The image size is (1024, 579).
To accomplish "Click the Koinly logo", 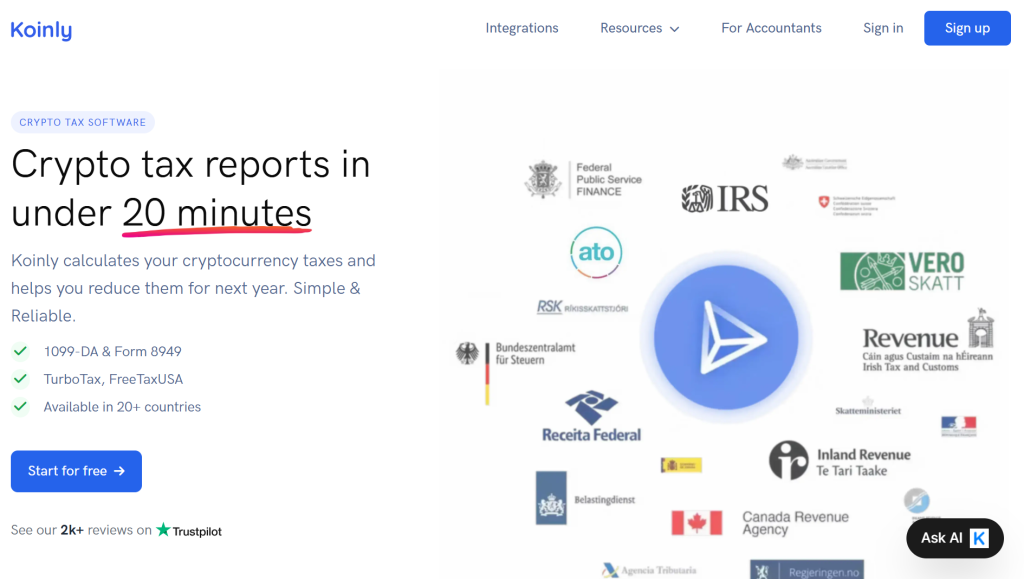I will pyautogui.click(x=41, y=30).
